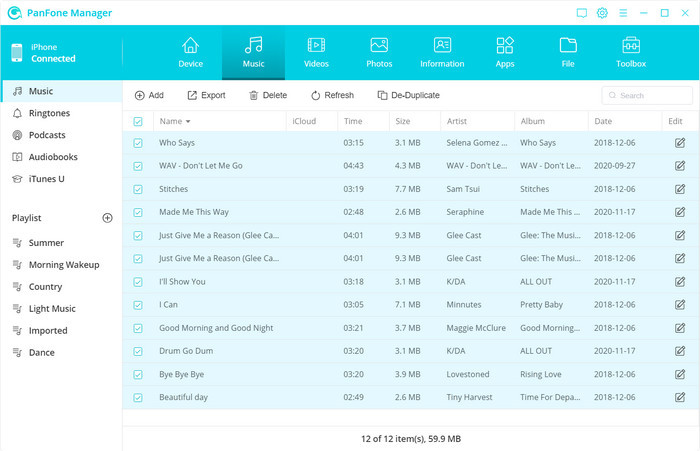Sort by Name column dropdown arrow
The image size is (700, 451).
(188, 121)
